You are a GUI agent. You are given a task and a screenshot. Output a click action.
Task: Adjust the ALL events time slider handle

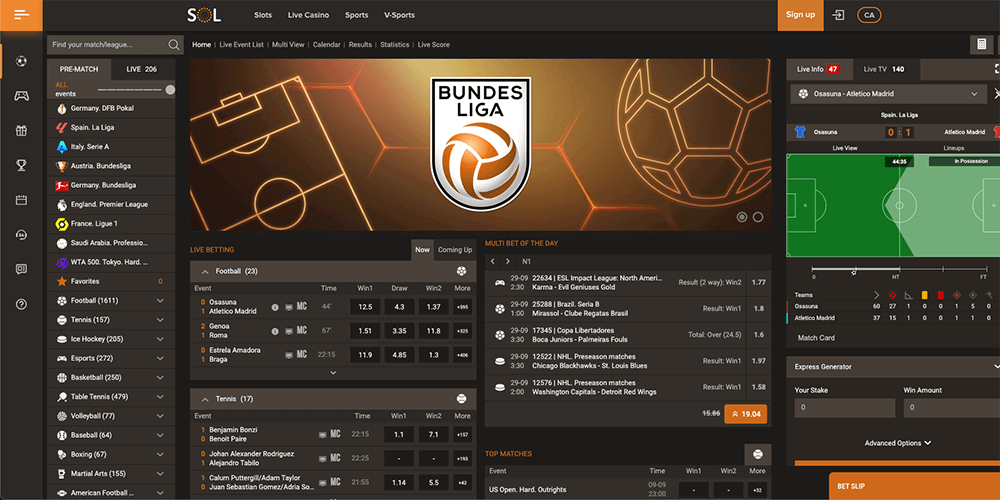coord(170,90)
